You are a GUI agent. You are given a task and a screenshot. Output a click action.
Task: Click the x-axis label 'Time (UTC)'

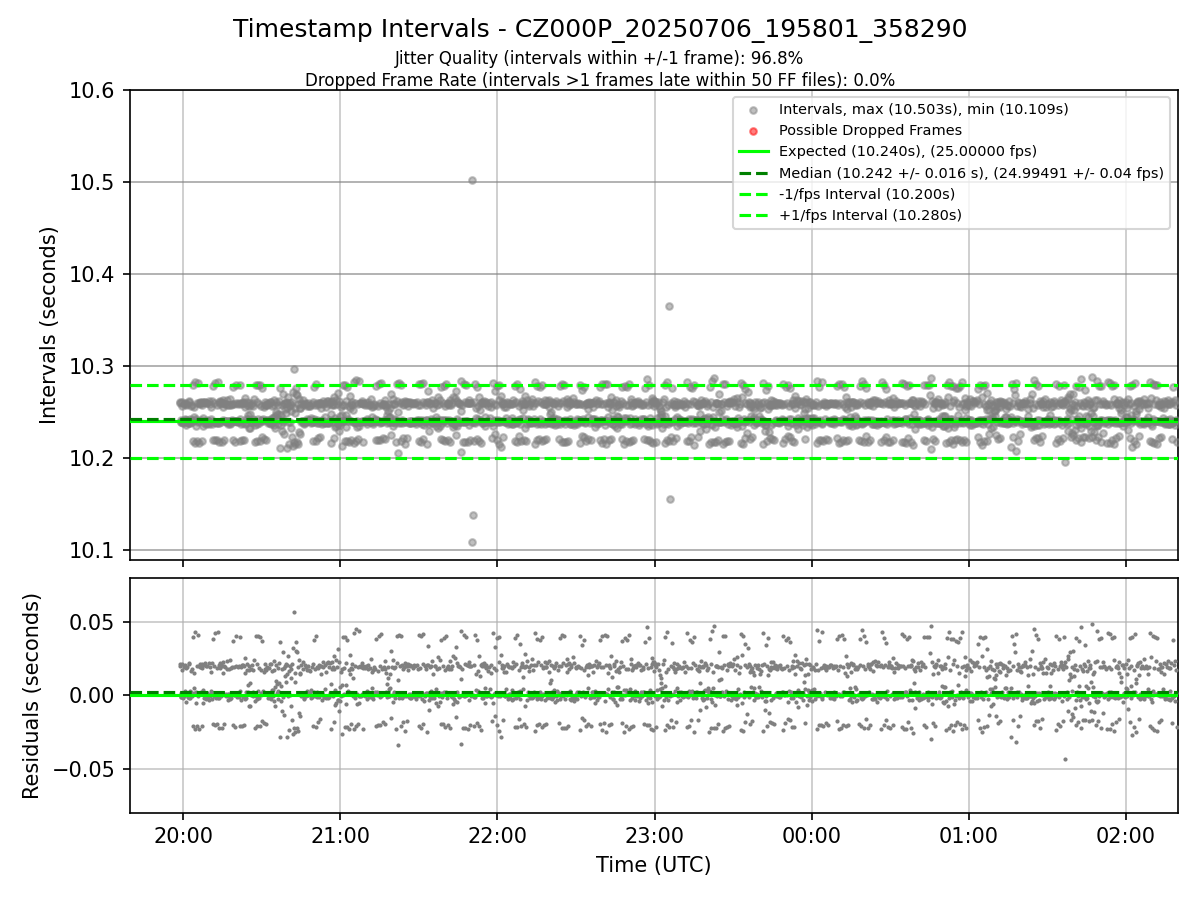653,865
